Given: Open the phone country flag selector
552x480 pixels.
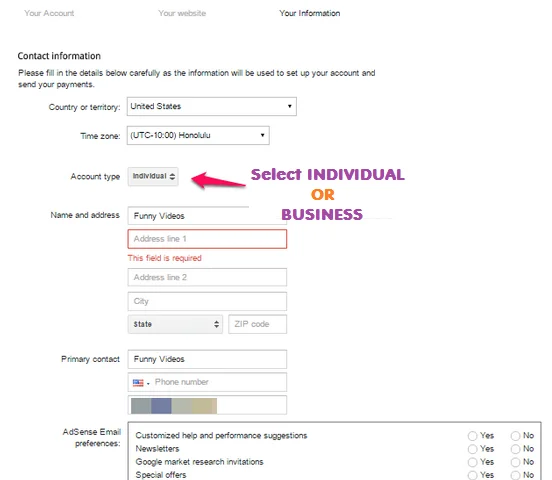Looking at the screenshot, I should click(141, 382).
